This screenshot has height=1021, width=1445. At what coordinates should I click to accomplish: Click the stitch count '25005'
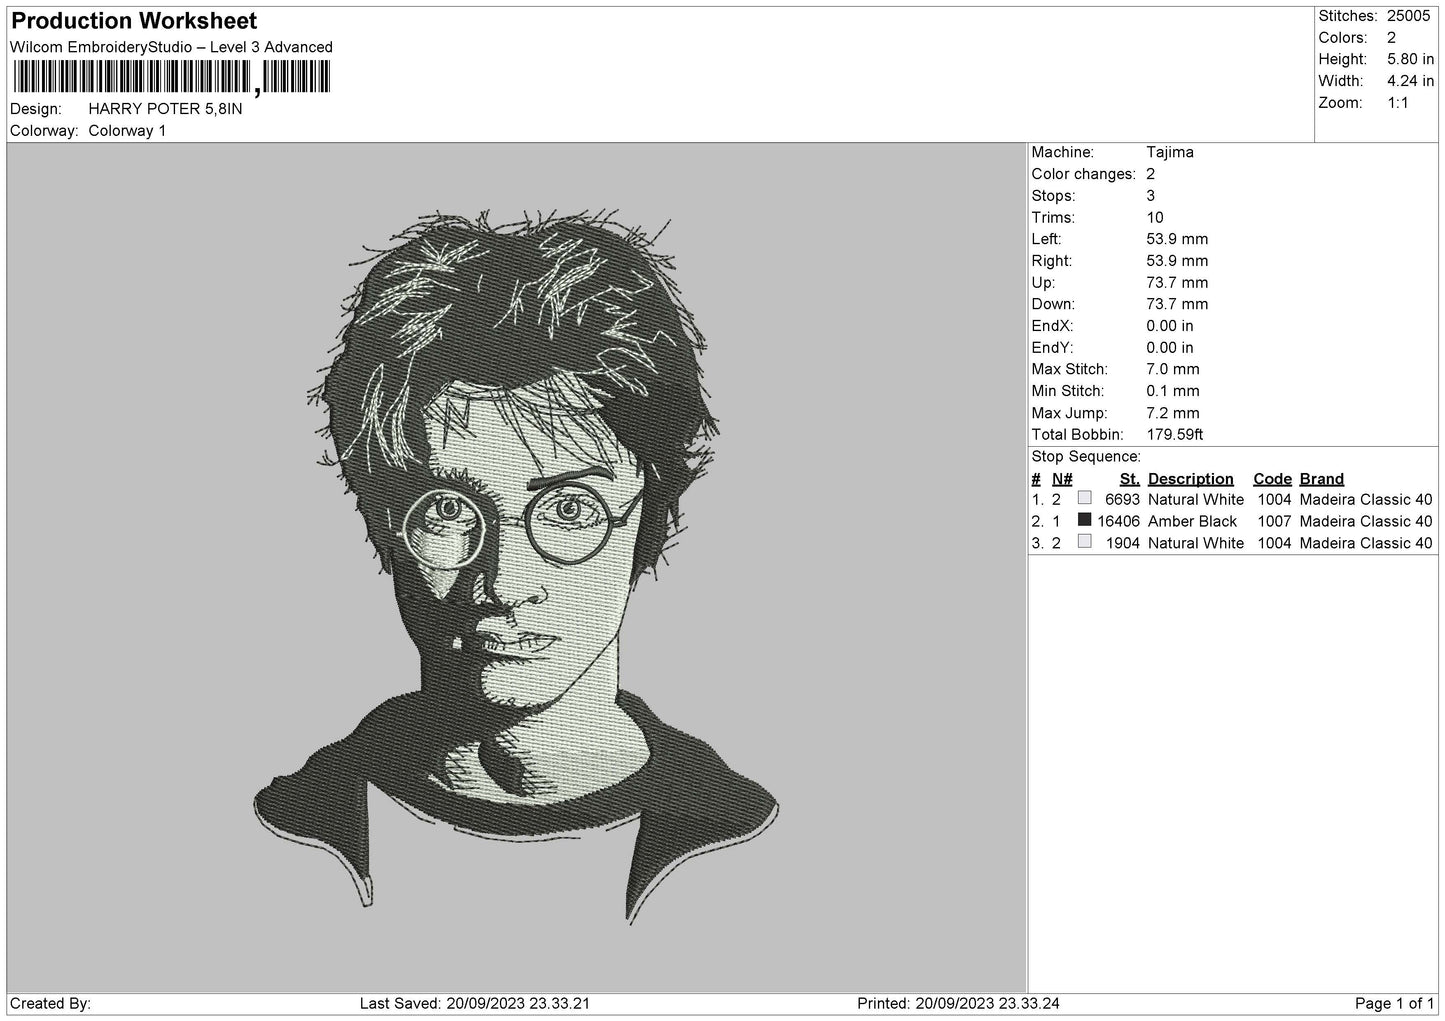(x=1410, y=16)
